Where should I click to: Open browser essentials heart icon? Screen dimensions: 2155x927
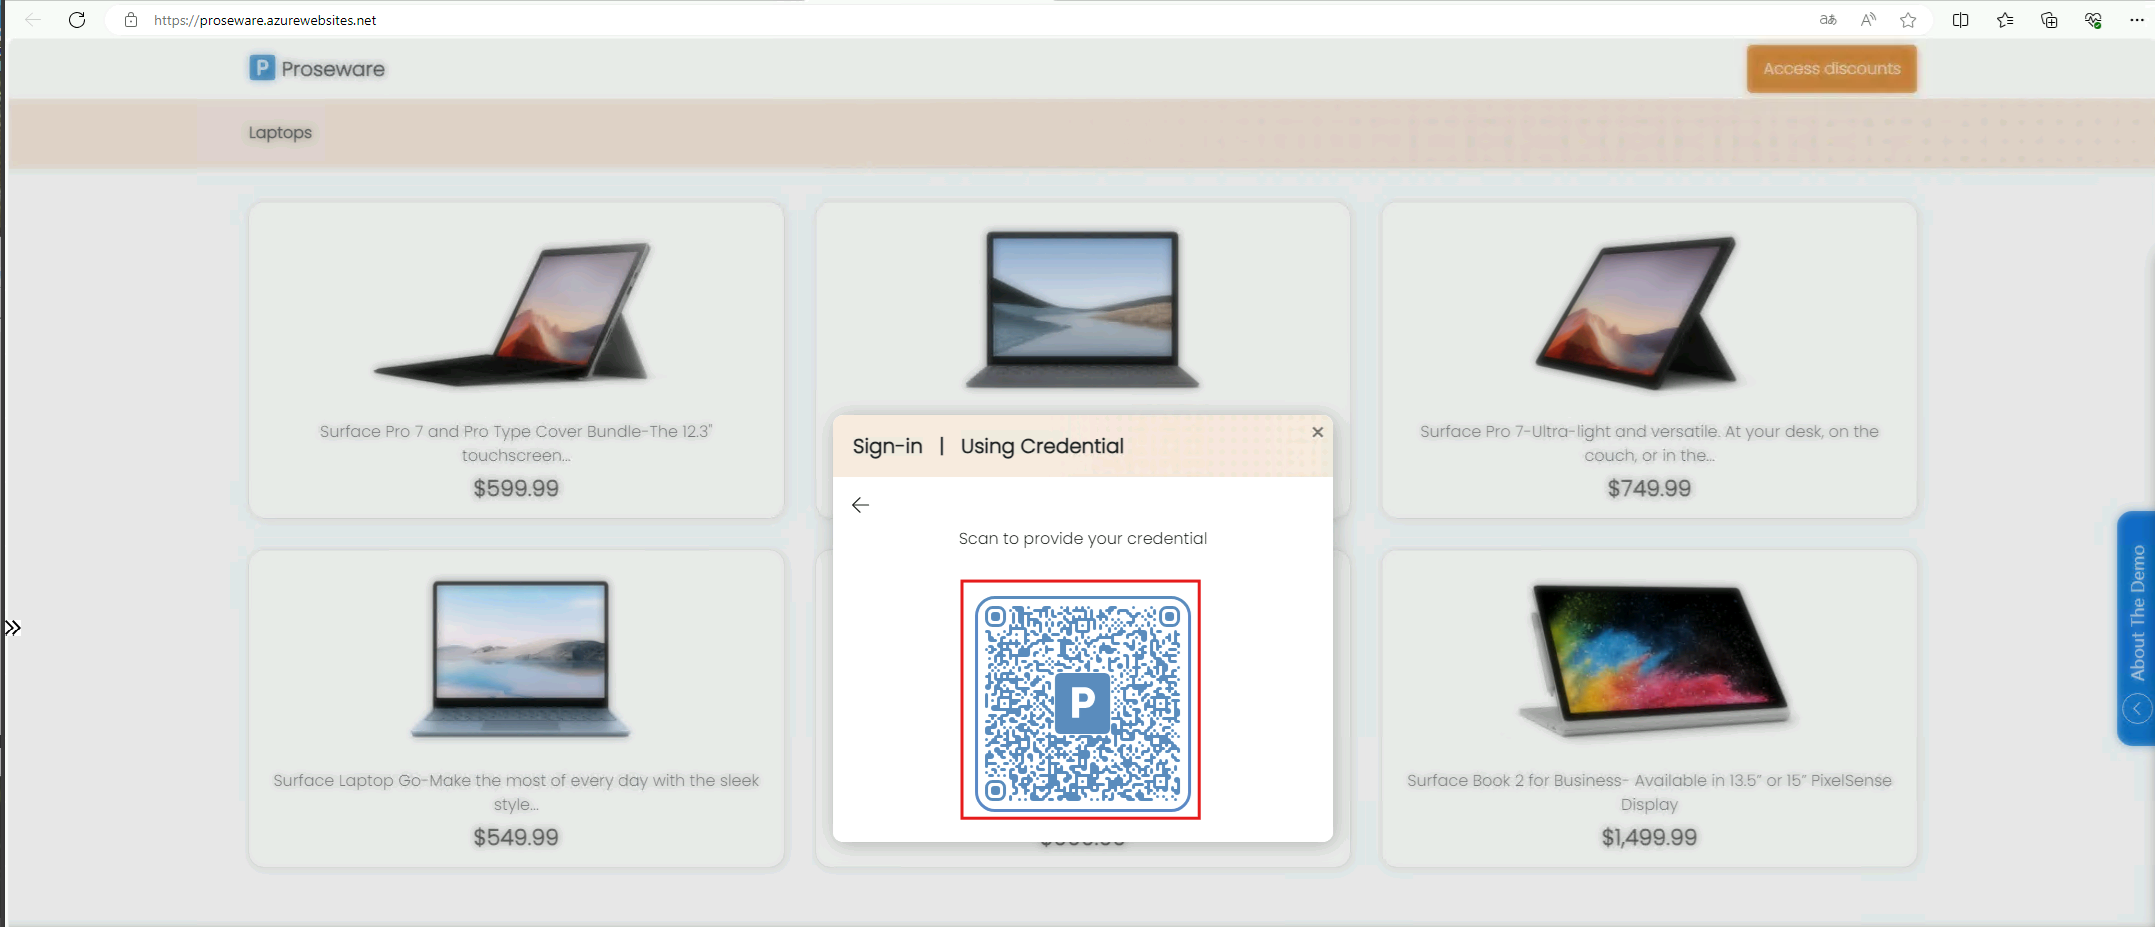coord(2093,20)
